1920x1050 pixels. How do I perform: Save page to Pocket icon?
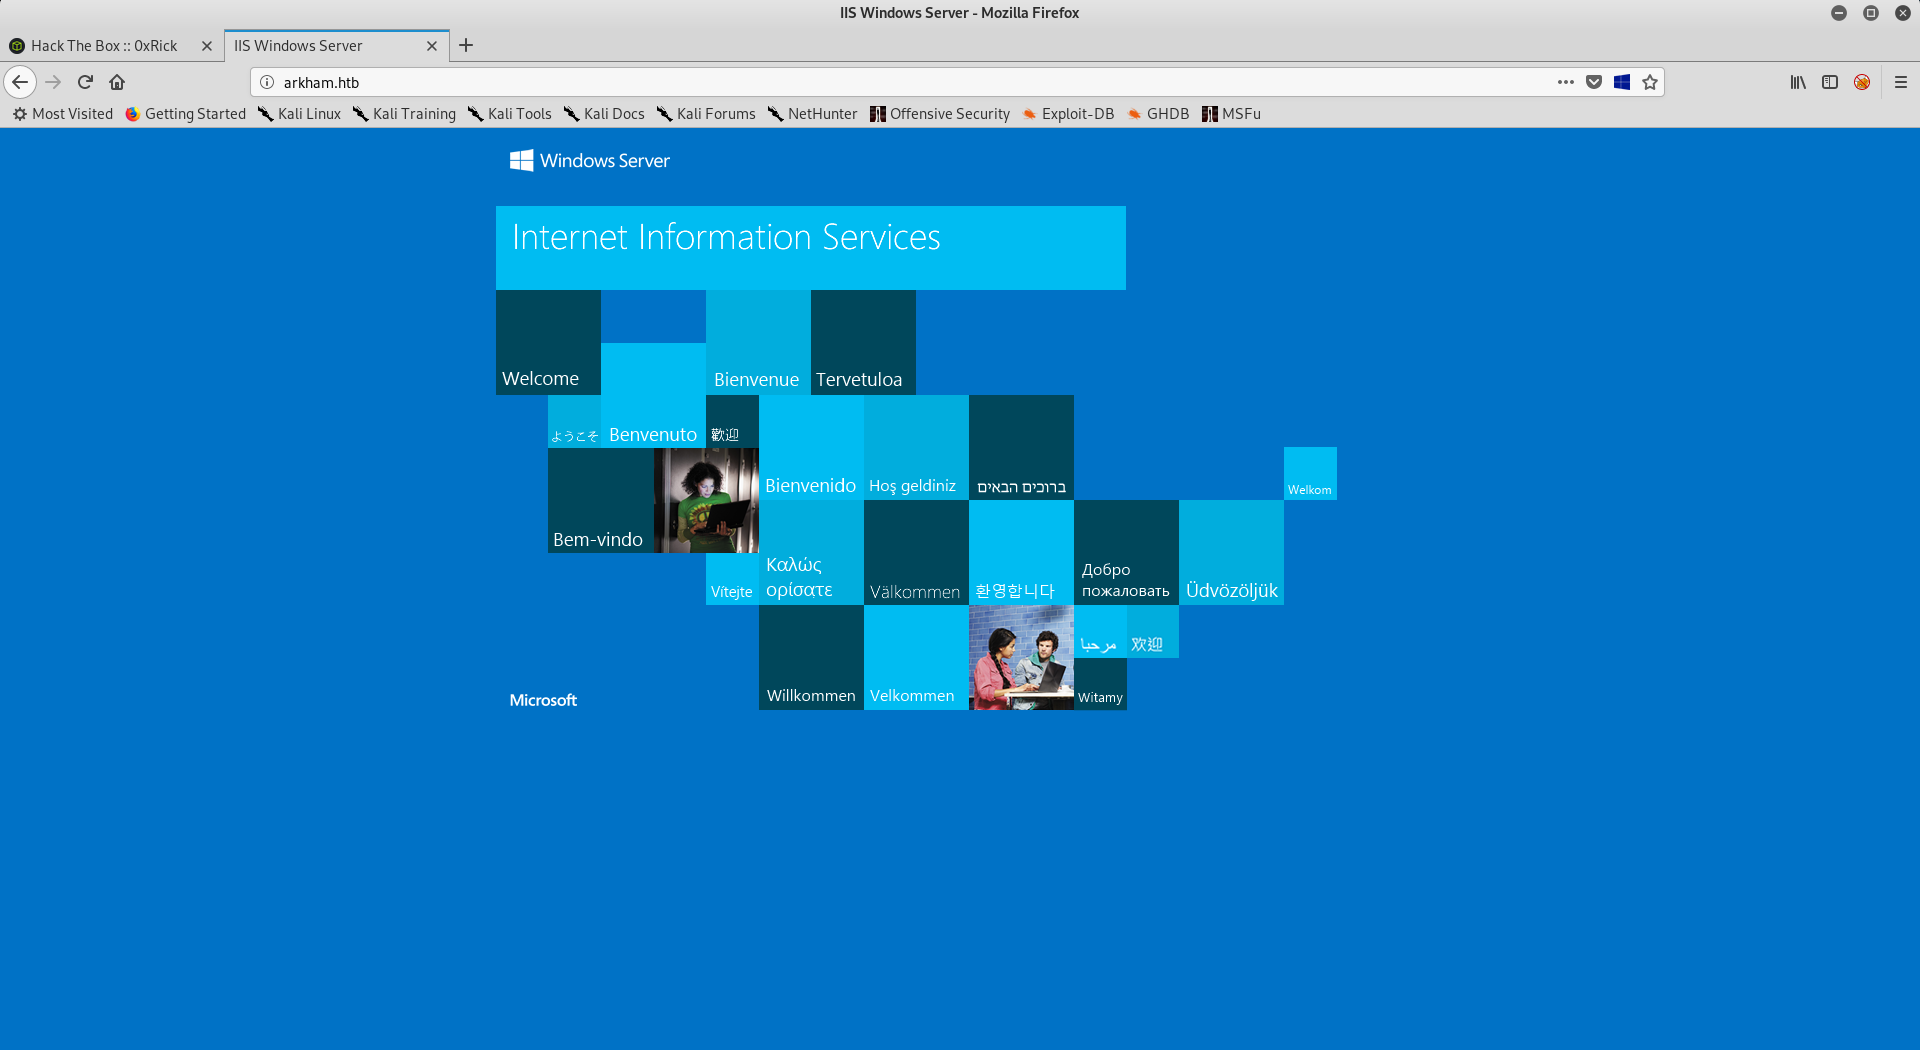(1594, 82)
